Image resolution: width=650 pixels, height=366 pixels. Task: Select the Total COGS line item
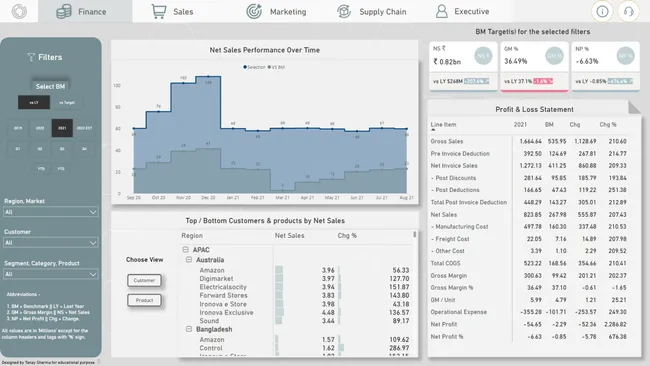tap(529, 263)
